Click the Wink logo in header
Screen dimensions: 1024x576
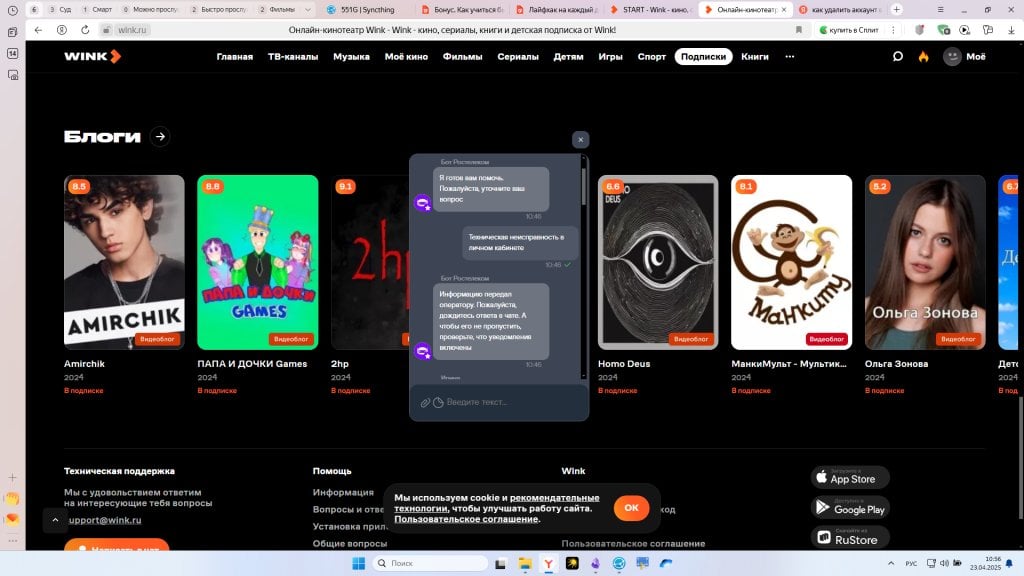92,56
